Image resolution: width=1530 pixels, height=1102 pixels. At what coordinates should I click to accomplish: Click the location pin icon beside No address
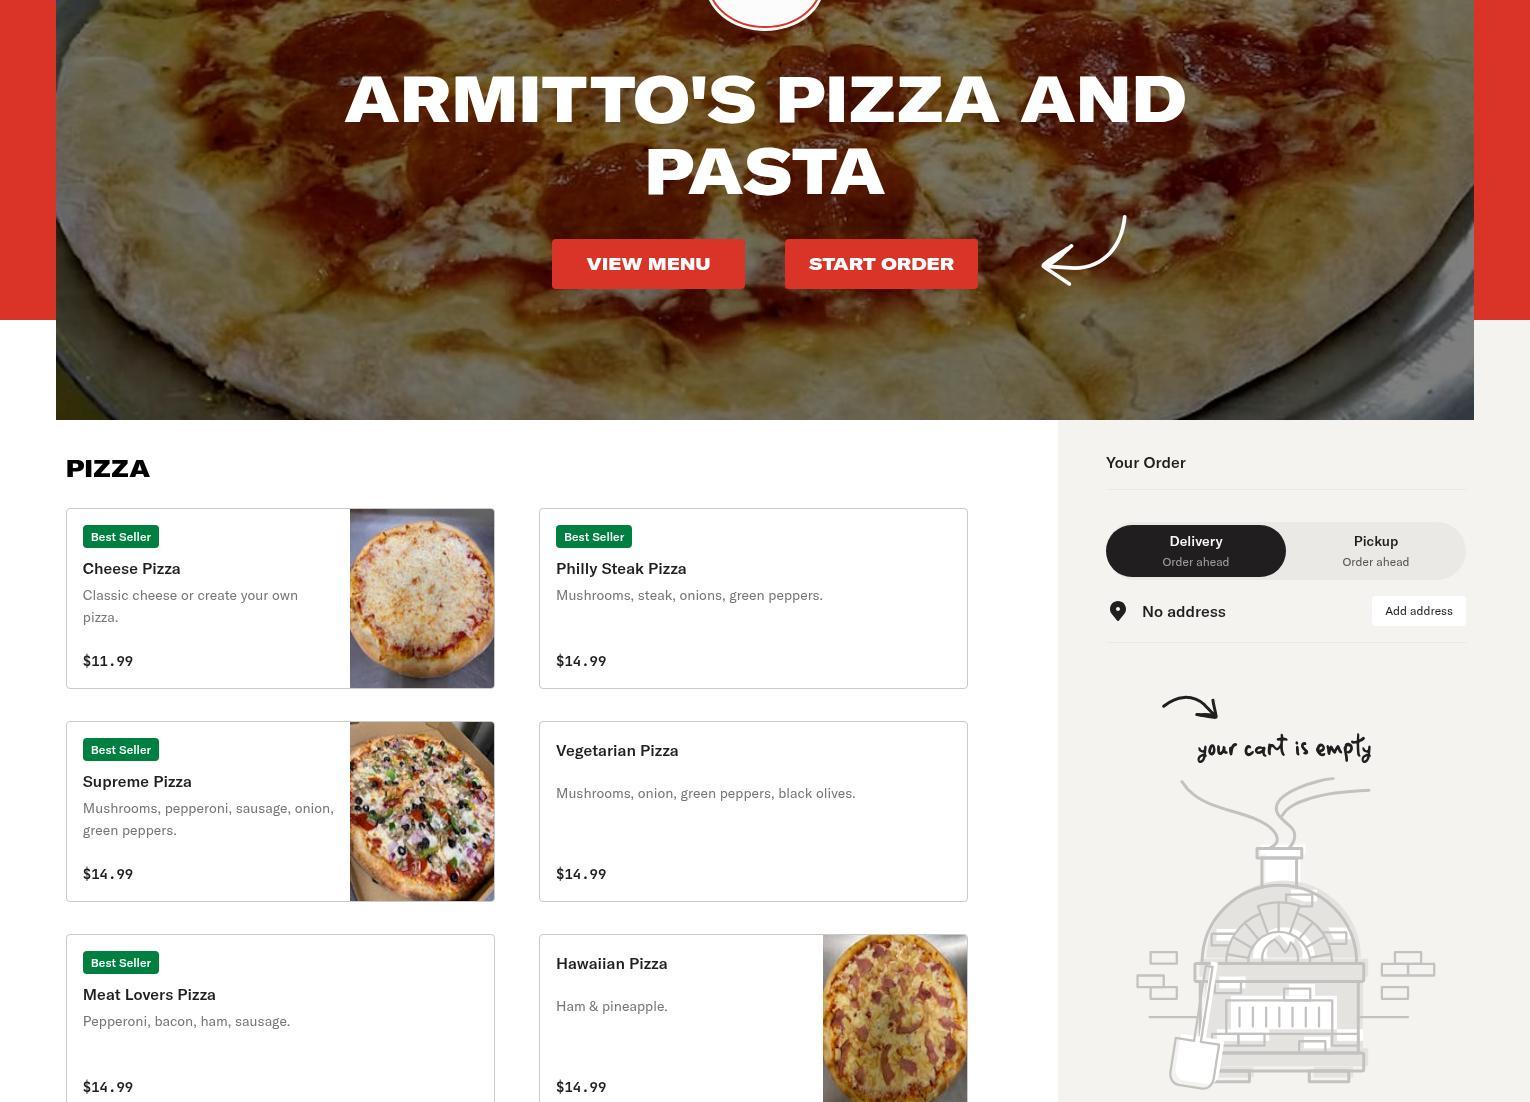pyautogui.click(x=1118, y=611)
